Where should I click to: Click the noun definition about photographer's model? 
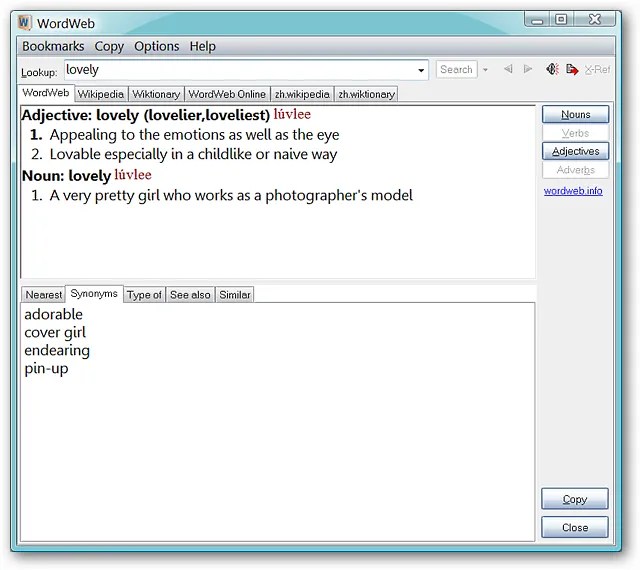[231, 195]
